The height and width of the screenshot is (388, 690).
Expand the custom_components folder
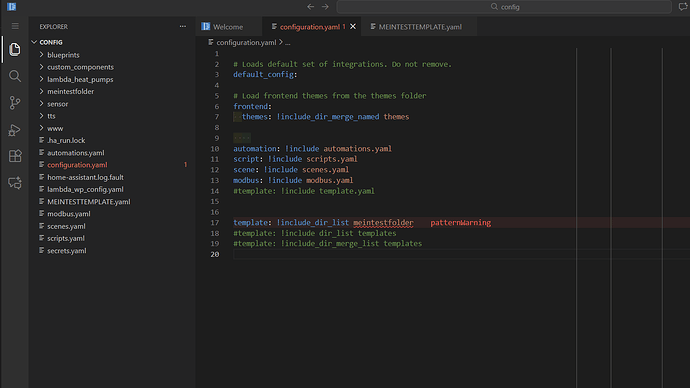coord(41,67)
